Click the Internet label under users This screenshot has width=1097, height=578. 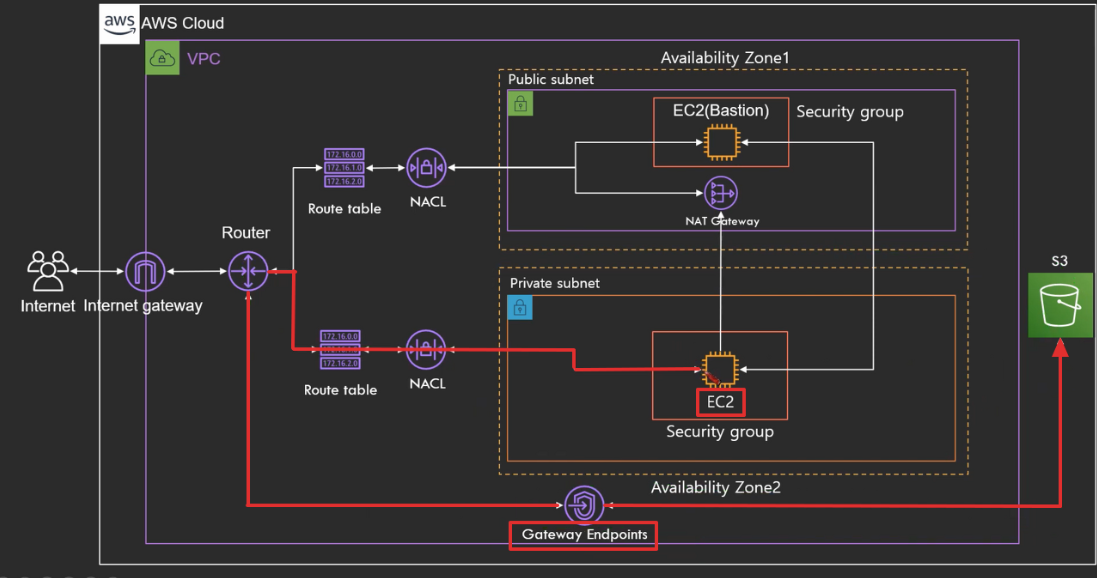48,306
